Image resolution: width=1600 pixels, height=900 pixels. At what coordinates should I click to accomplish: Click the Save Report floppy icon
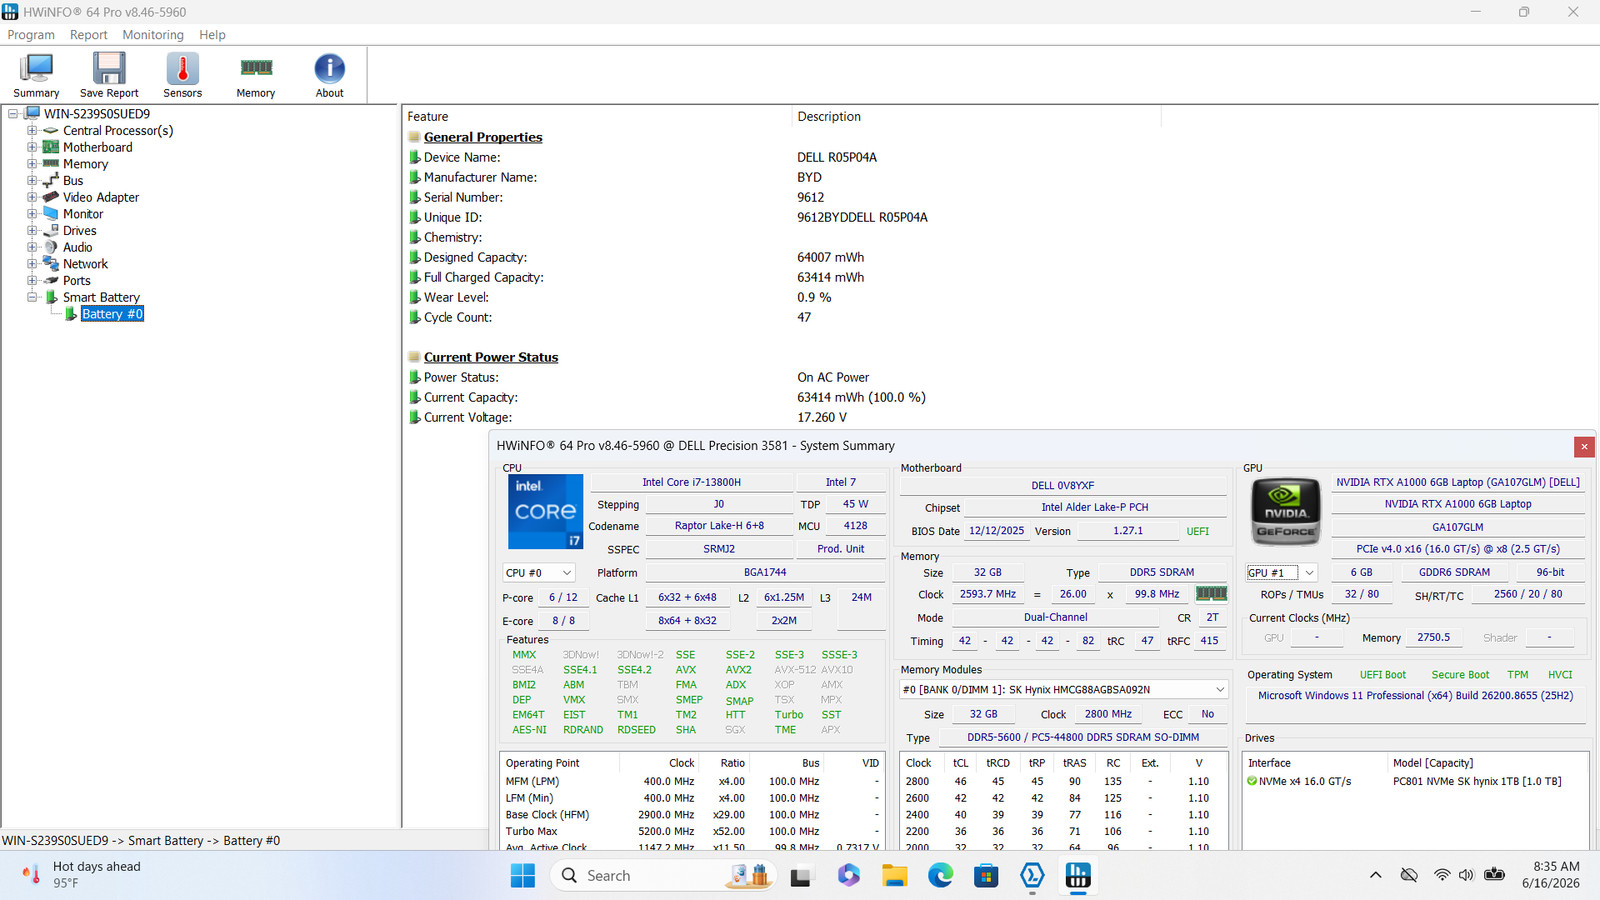109,75
